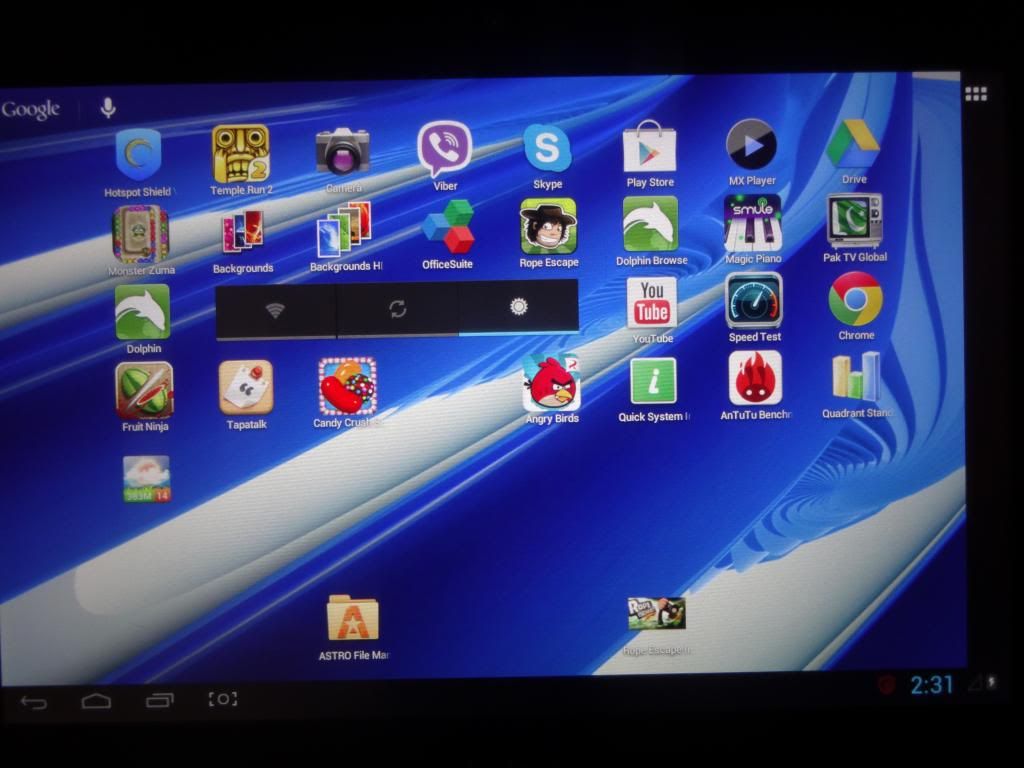Viewport: 1024px width, 768px height.
Task: Open Tapatalk
Action: point(246,388)
